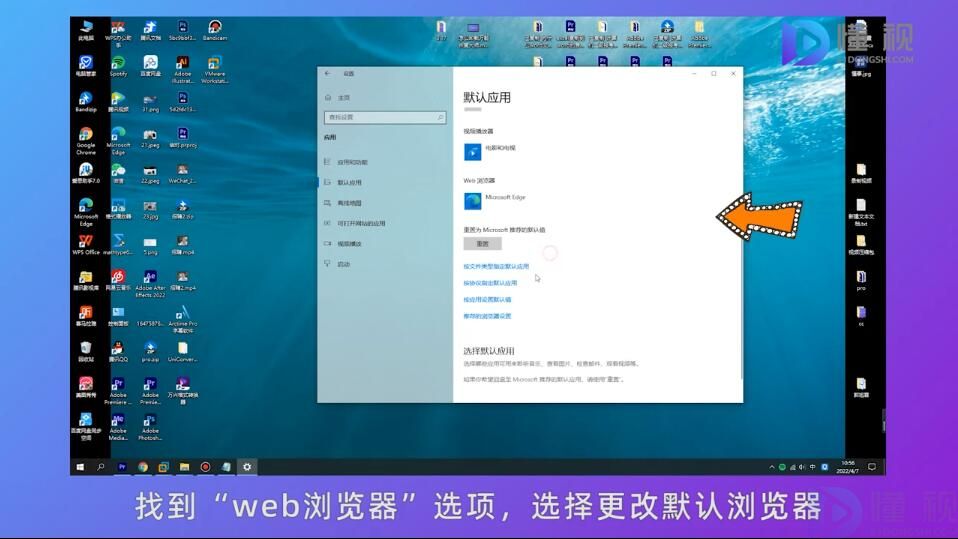Select the 22.jpeg file on desktop
Image resolution: width=958 pixels, height=539 pixels.
[x=150, y=174]
